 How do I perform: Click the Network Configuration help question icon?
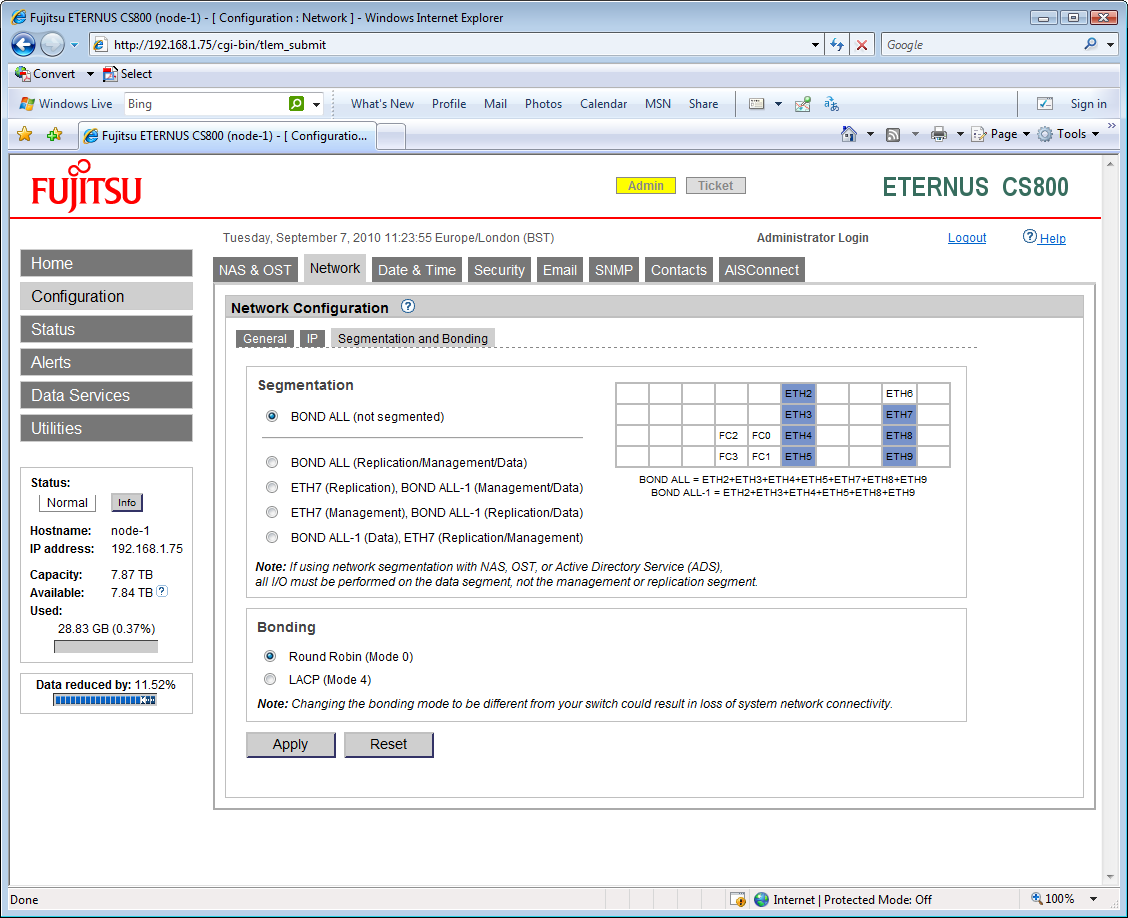click(408, 306)
